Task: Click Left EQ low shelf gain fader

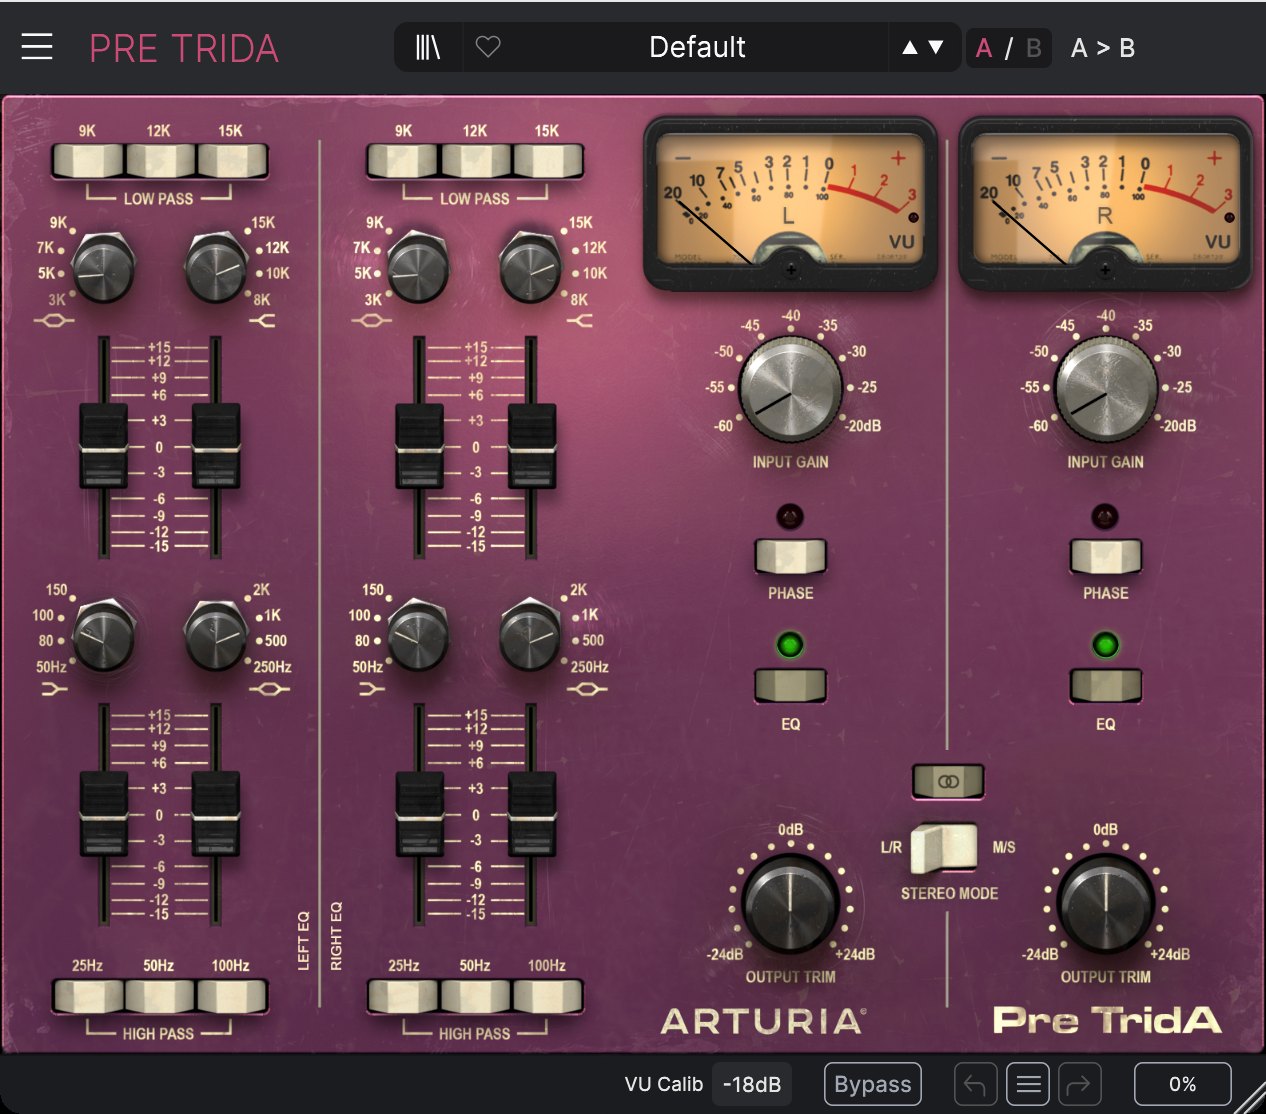Action: tap(103, 813)
